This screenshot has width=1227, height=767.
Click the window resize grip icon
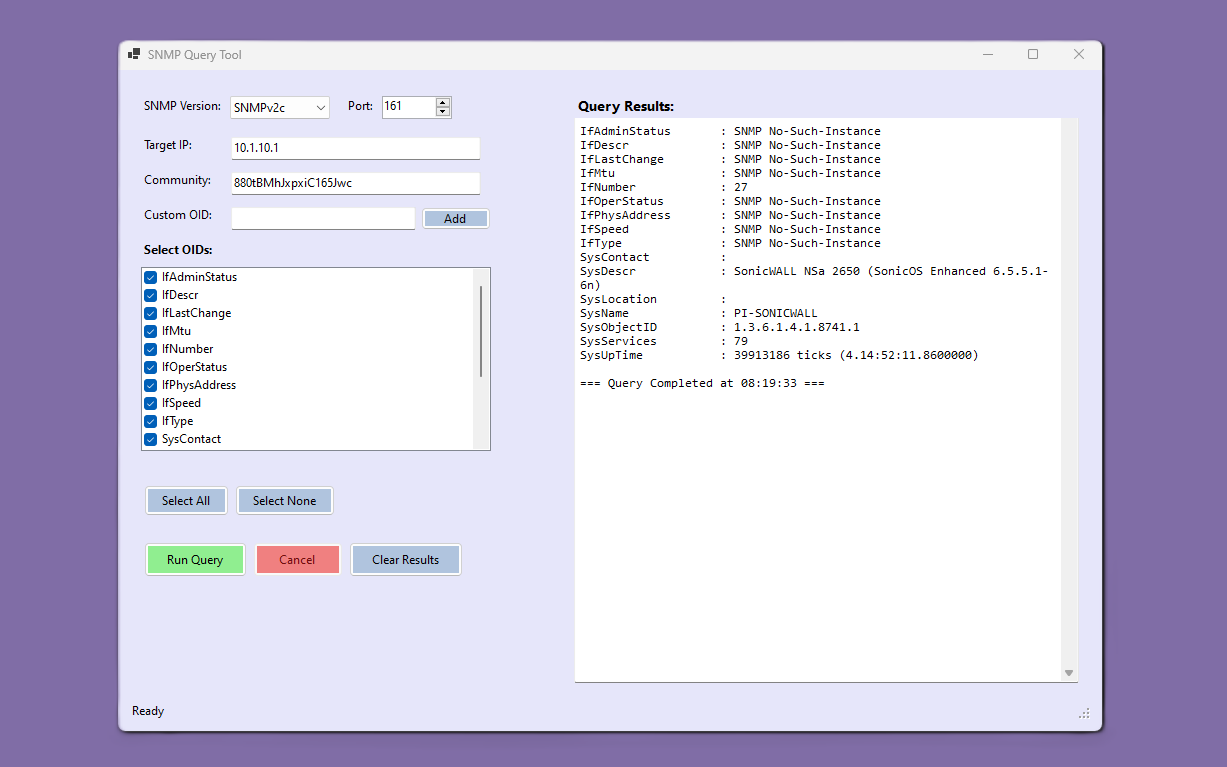1084,713
